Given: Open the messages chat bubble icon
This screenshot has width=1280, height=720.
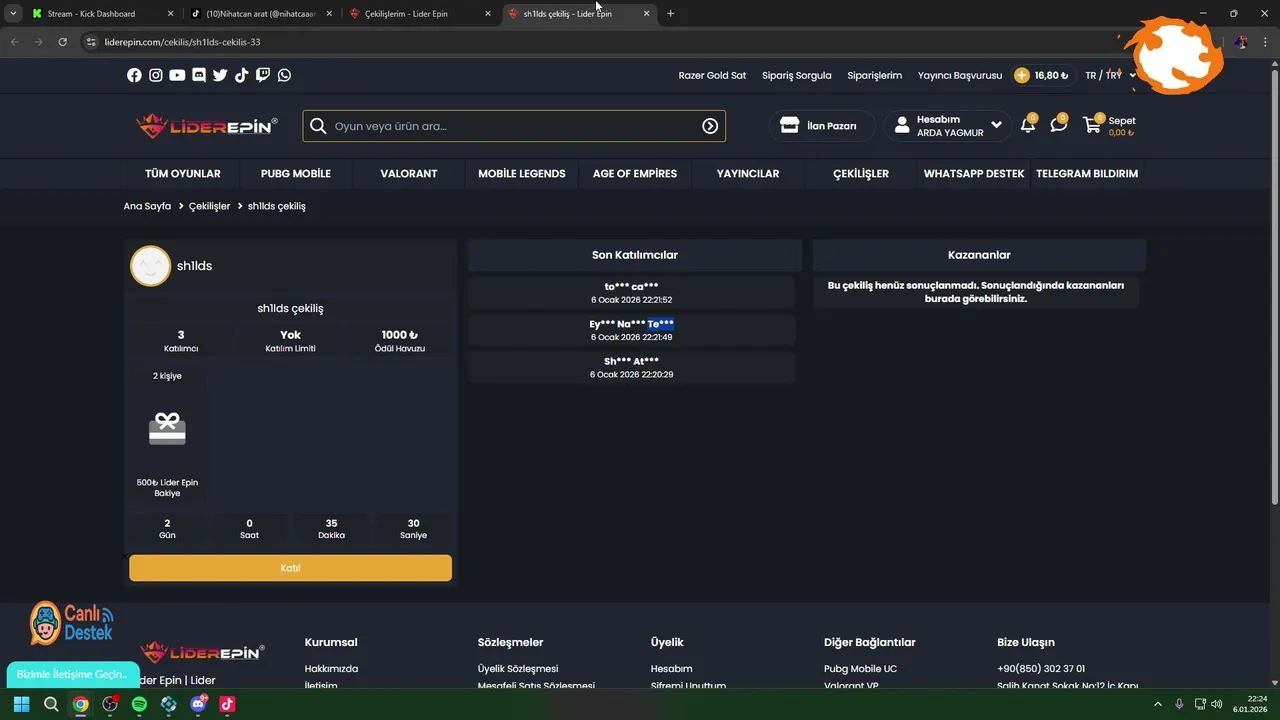Looking at the screenshot, I should click(x=1058, y=125).
